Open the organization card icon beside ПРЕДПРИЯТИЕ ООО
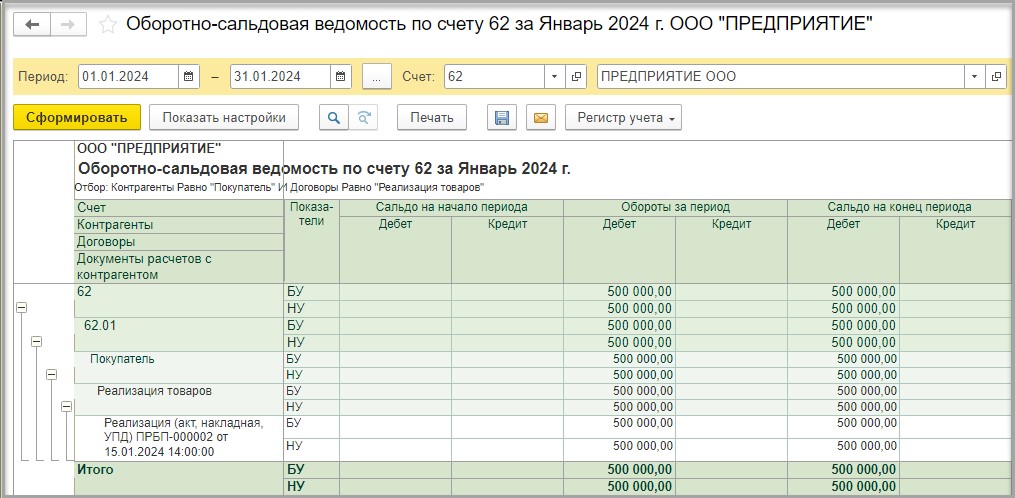Screen dimensions: 1015x498 (x=995, y=77)
